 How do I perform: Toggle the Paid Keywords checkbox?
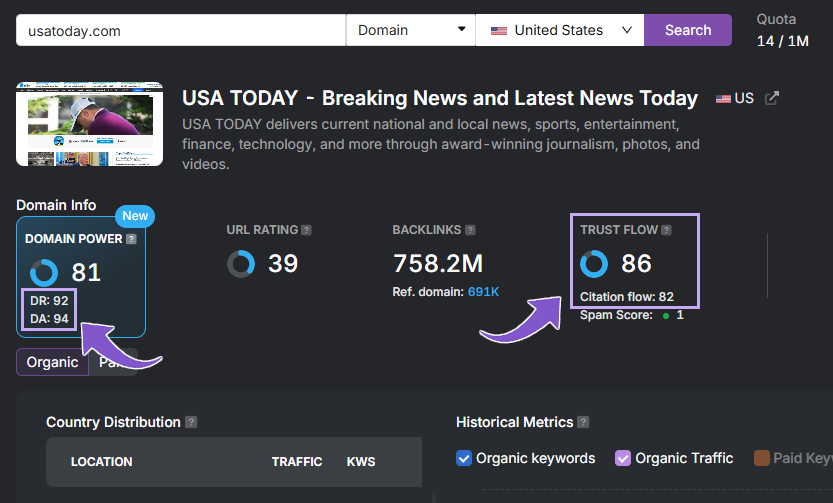pos(762,458)
